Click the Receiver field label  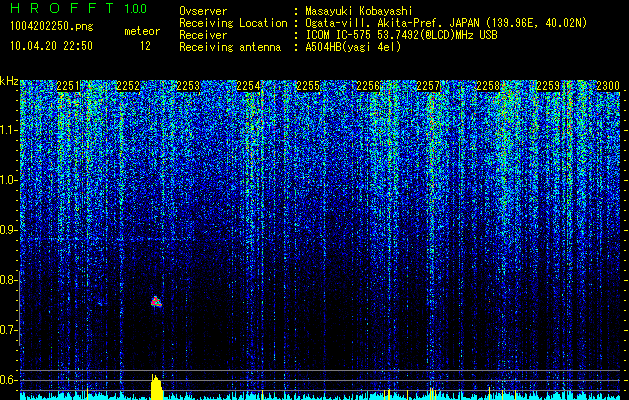(203, 35)
